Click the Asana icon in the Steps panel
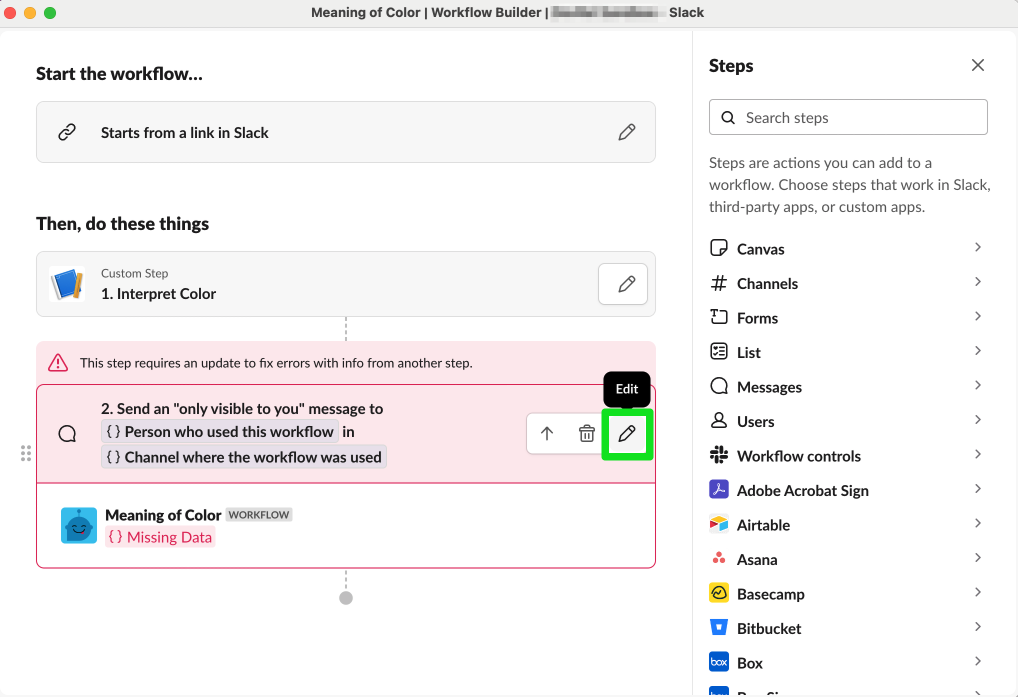This screenshot has height=697, width=1018. tap(719, 559)
